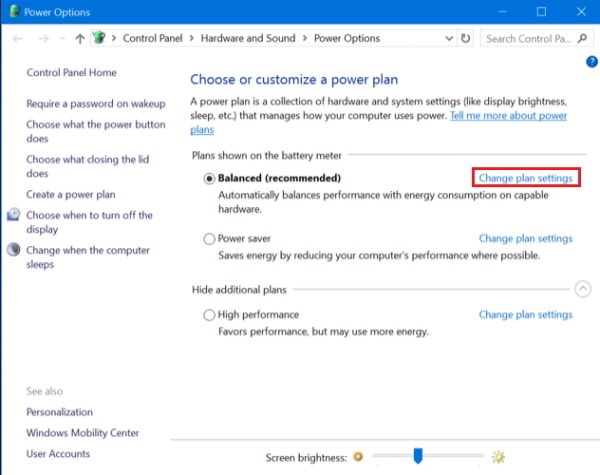Image resolution: width=600 pixels, height=475 pixels.
Task: Collapse additional plans with the chevron button
Action: coord(583,289)
